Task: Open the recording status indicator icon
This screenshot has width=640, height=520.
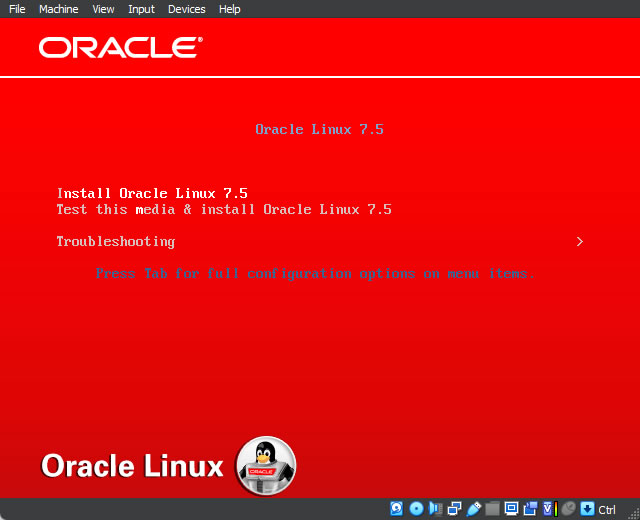Action: click(530, 509)
